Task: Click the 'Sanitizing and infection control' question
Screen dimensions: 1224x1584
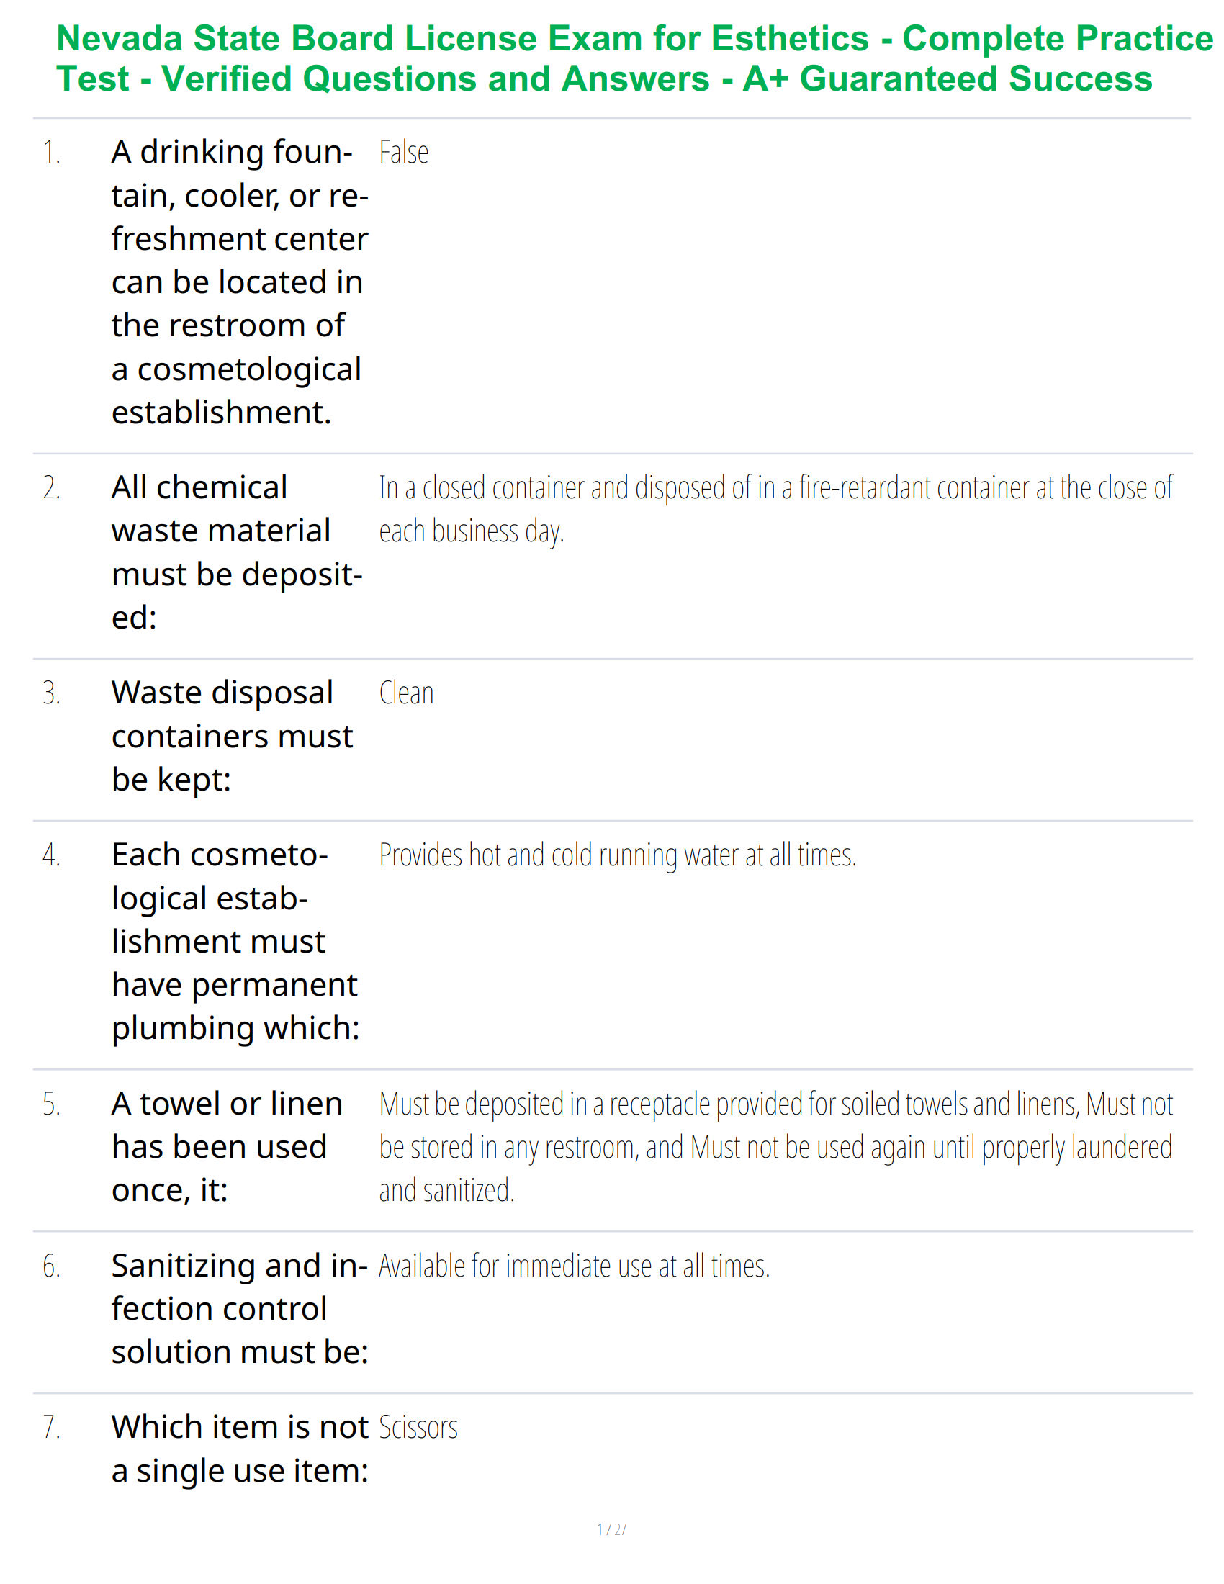Action: 240,1309
